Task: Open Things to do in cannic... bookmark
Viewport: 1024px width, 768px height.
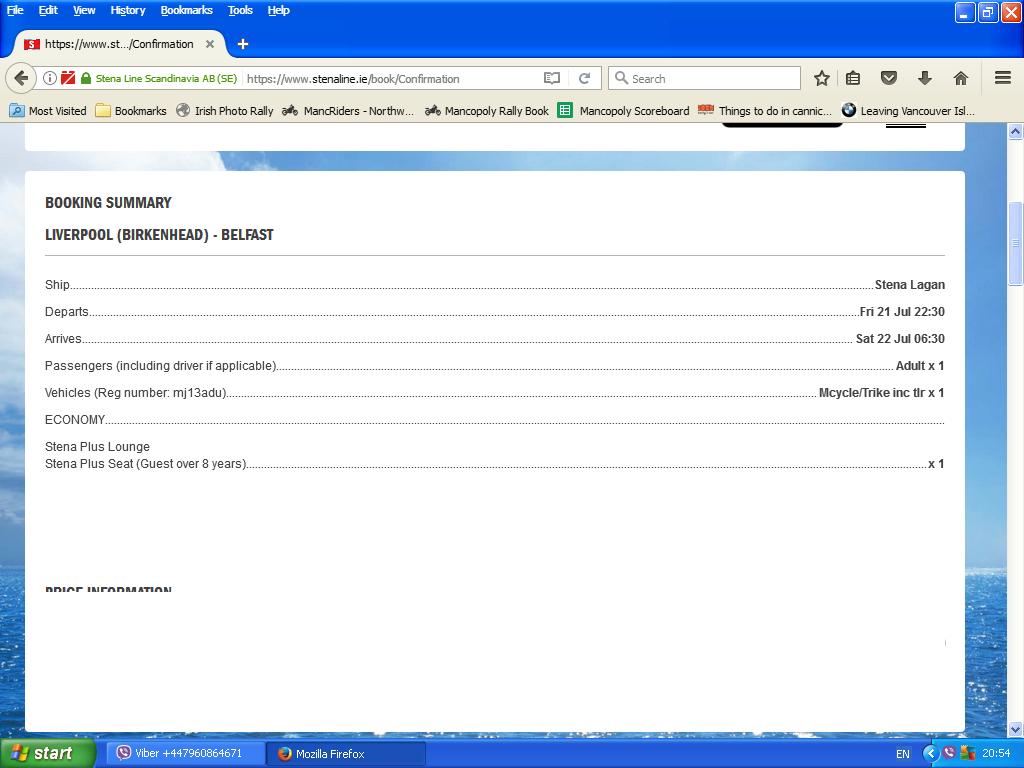Action: tap(765, 111)
